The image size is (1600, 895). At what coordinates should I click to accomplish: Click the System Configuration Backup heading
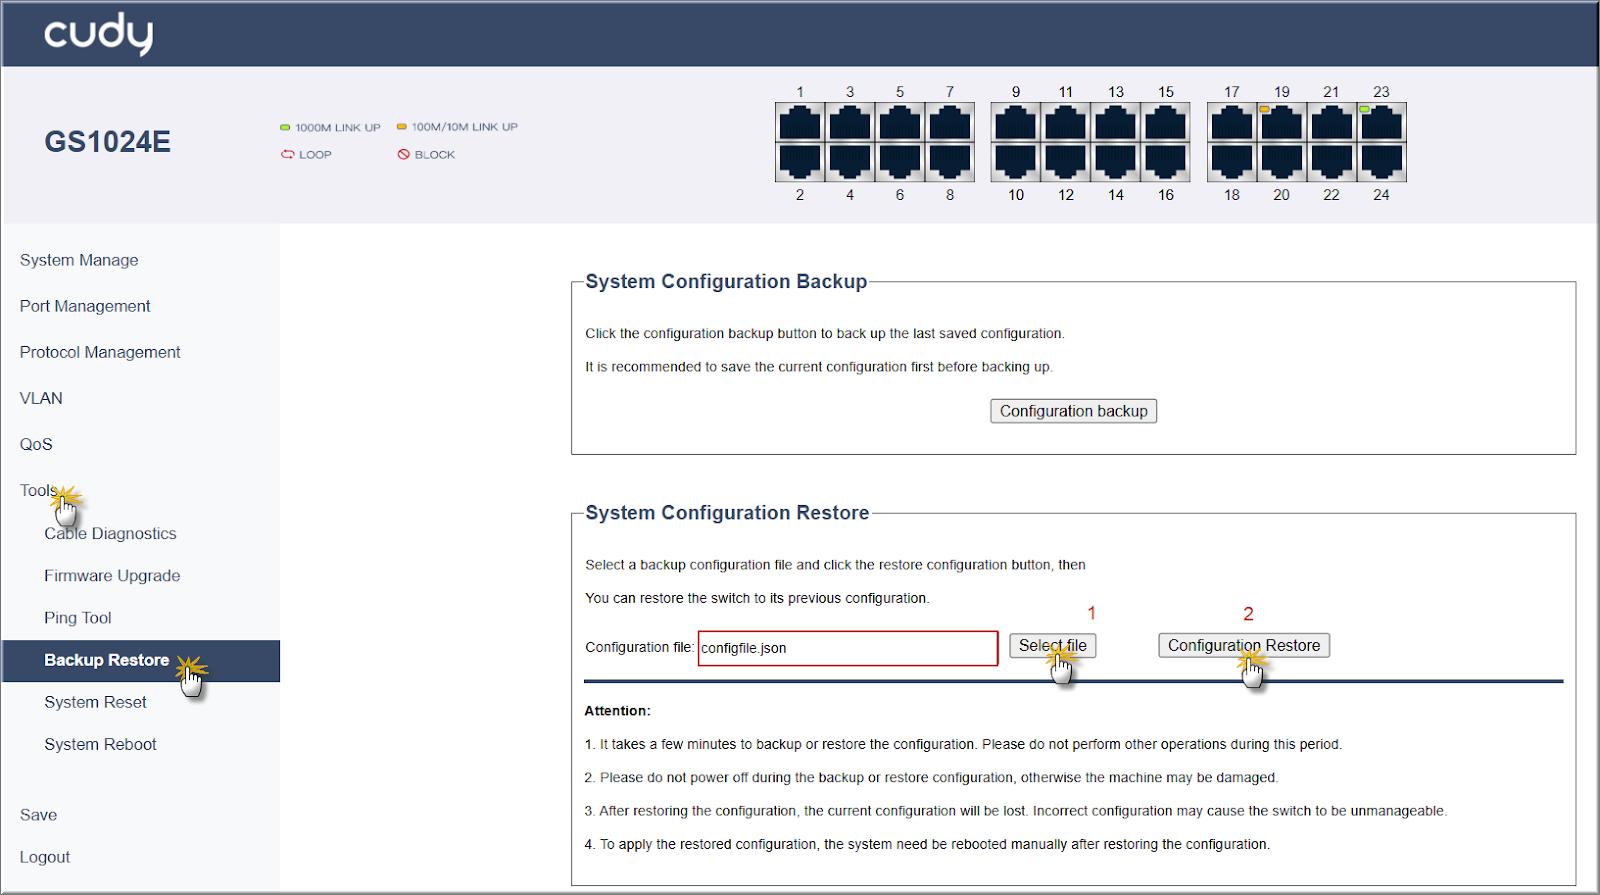coord(726,282)
